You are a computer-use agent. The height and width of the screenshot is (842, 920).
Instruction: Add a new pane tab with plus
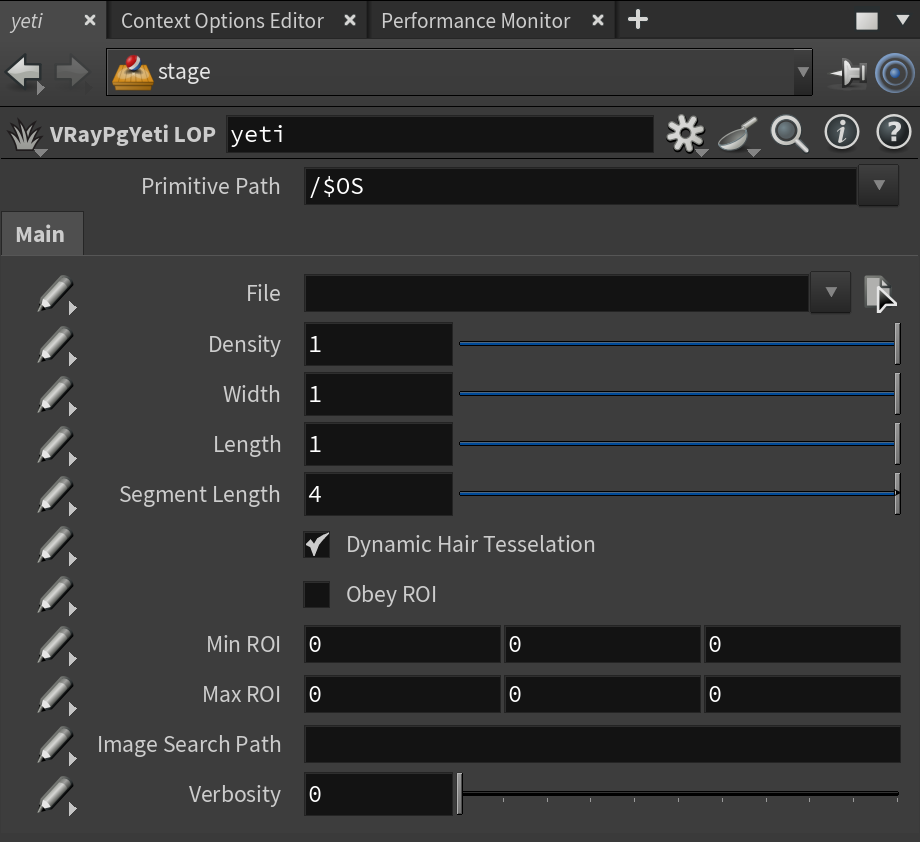638,20
